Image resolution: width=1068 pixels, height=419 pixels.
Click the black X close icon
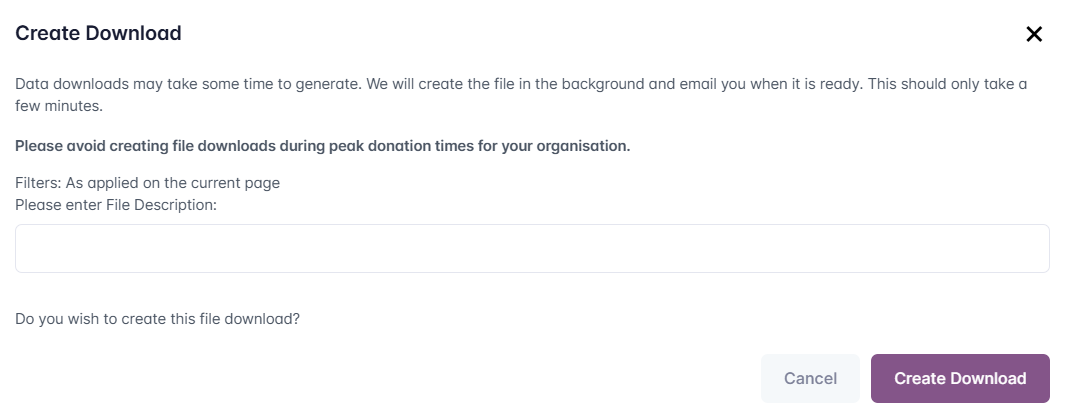coord(1034,34)
